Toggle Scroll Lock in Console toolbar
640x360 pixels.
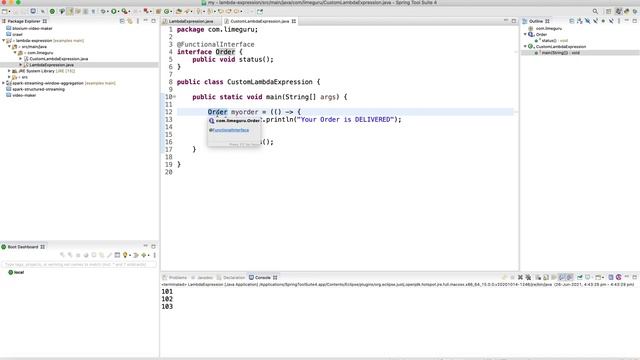[546, 278]
